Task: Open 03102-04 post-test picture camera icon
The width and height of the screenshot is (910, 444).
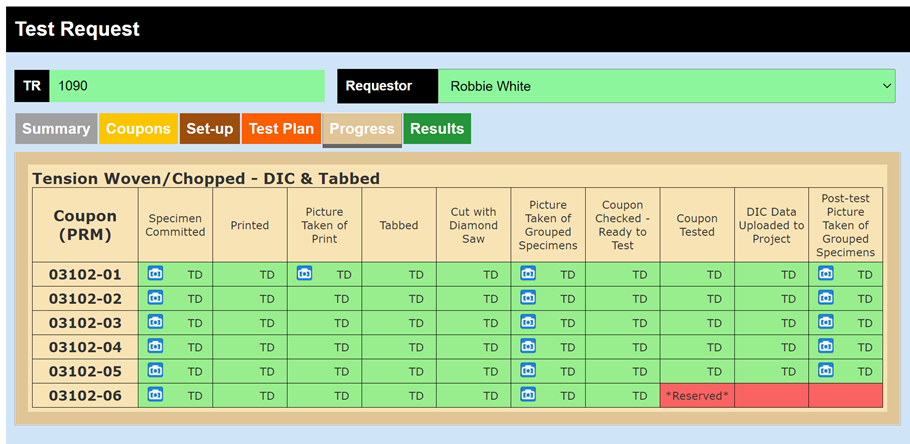Action: point(826,346)
